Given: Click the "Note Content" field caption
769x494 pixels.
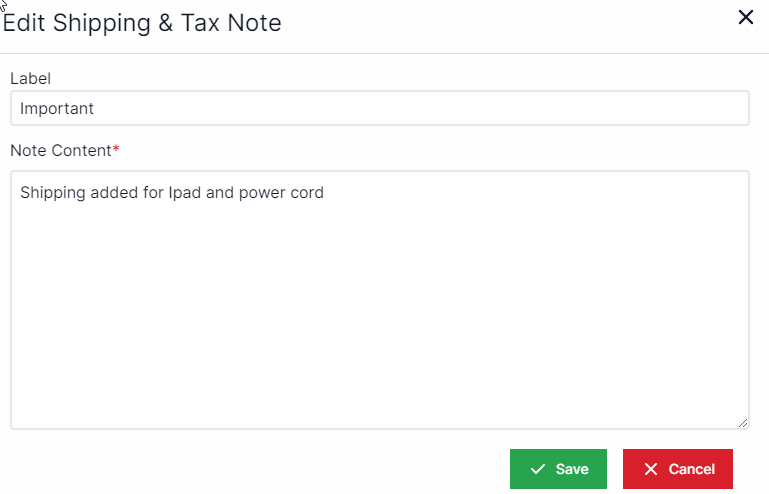Looking at the screenshot, I should tap(60, 150).
